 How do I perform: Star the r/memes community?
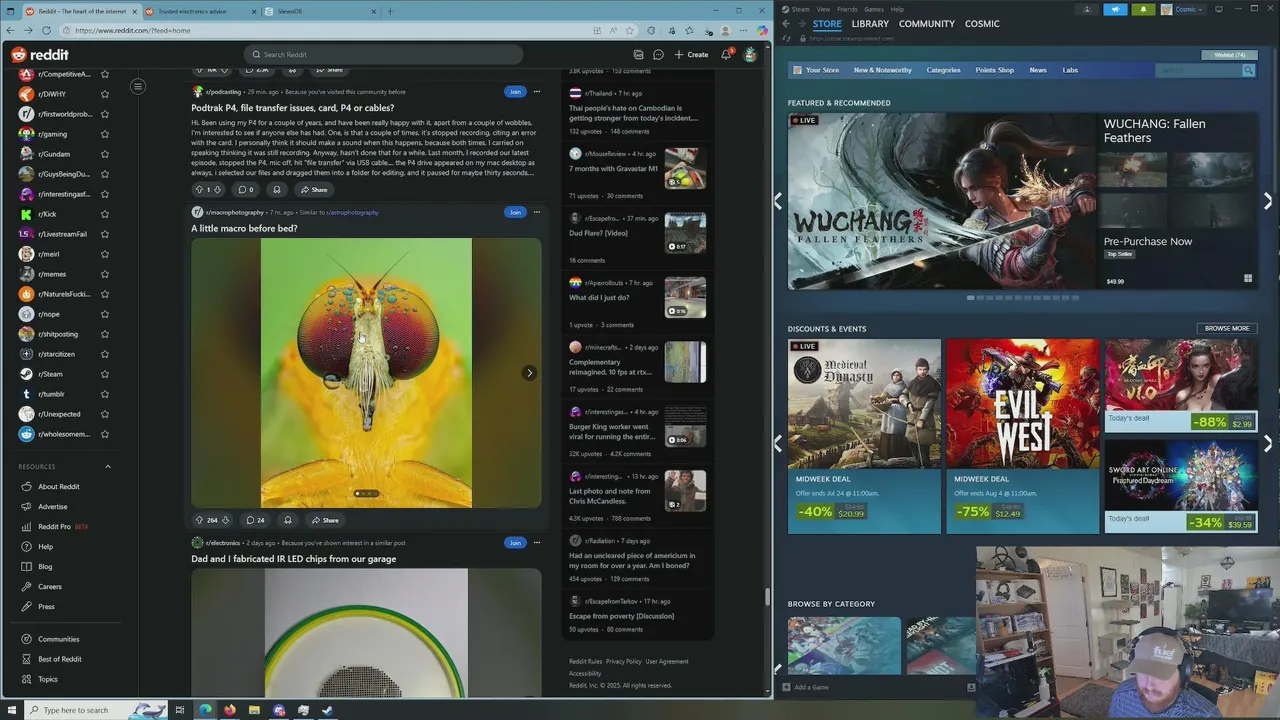(x=104, y=274)
